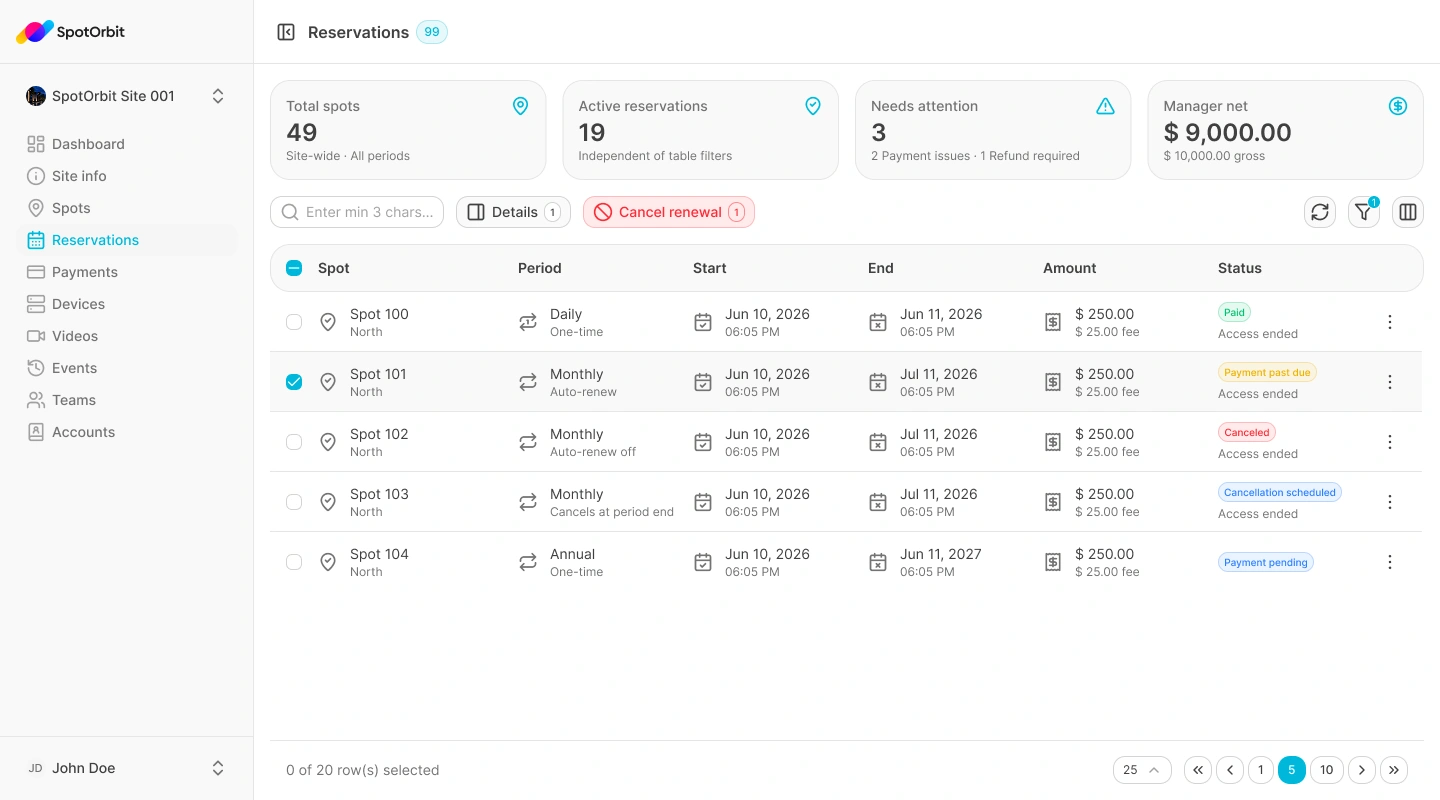Screen dimensions: 1440x800
Task: Toggle the select-all rows checkbox
Action: point(294,268)
